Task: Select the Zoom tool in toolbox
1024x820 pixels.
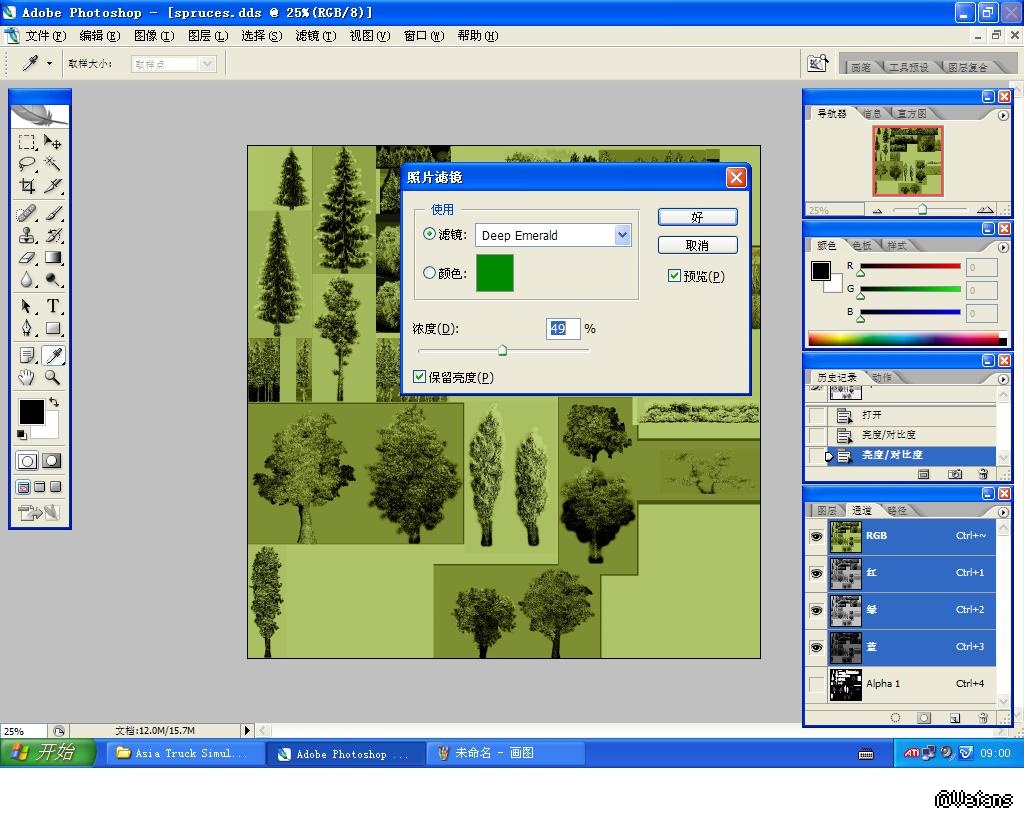Action: [53, 377]
